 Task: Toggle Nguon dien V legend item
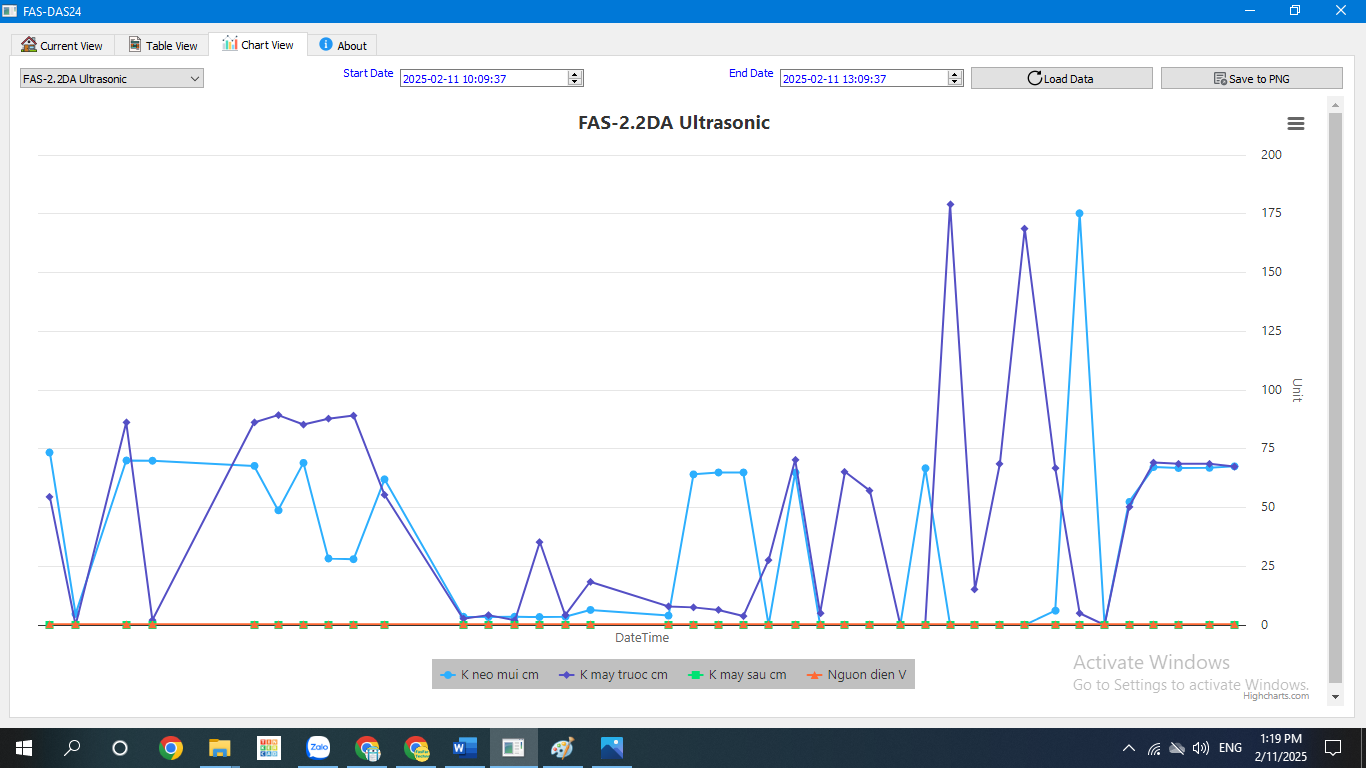coord(857,675)
